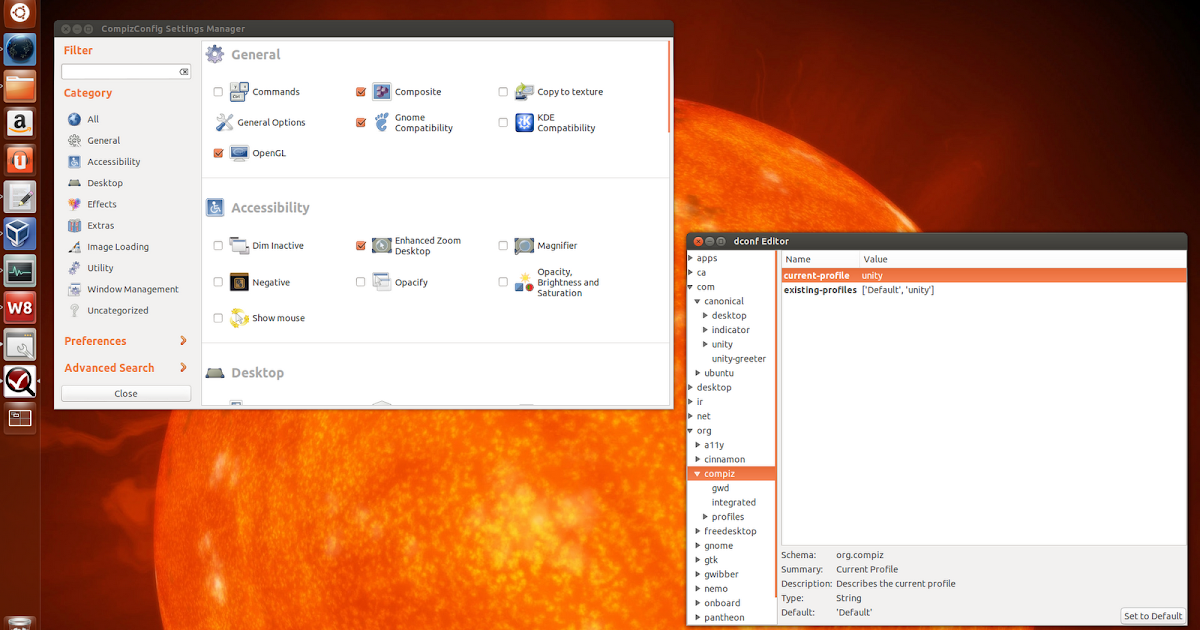Open Dim Inactive plugin icon
The image size is (1200, 630).
[x=239, y=246]
